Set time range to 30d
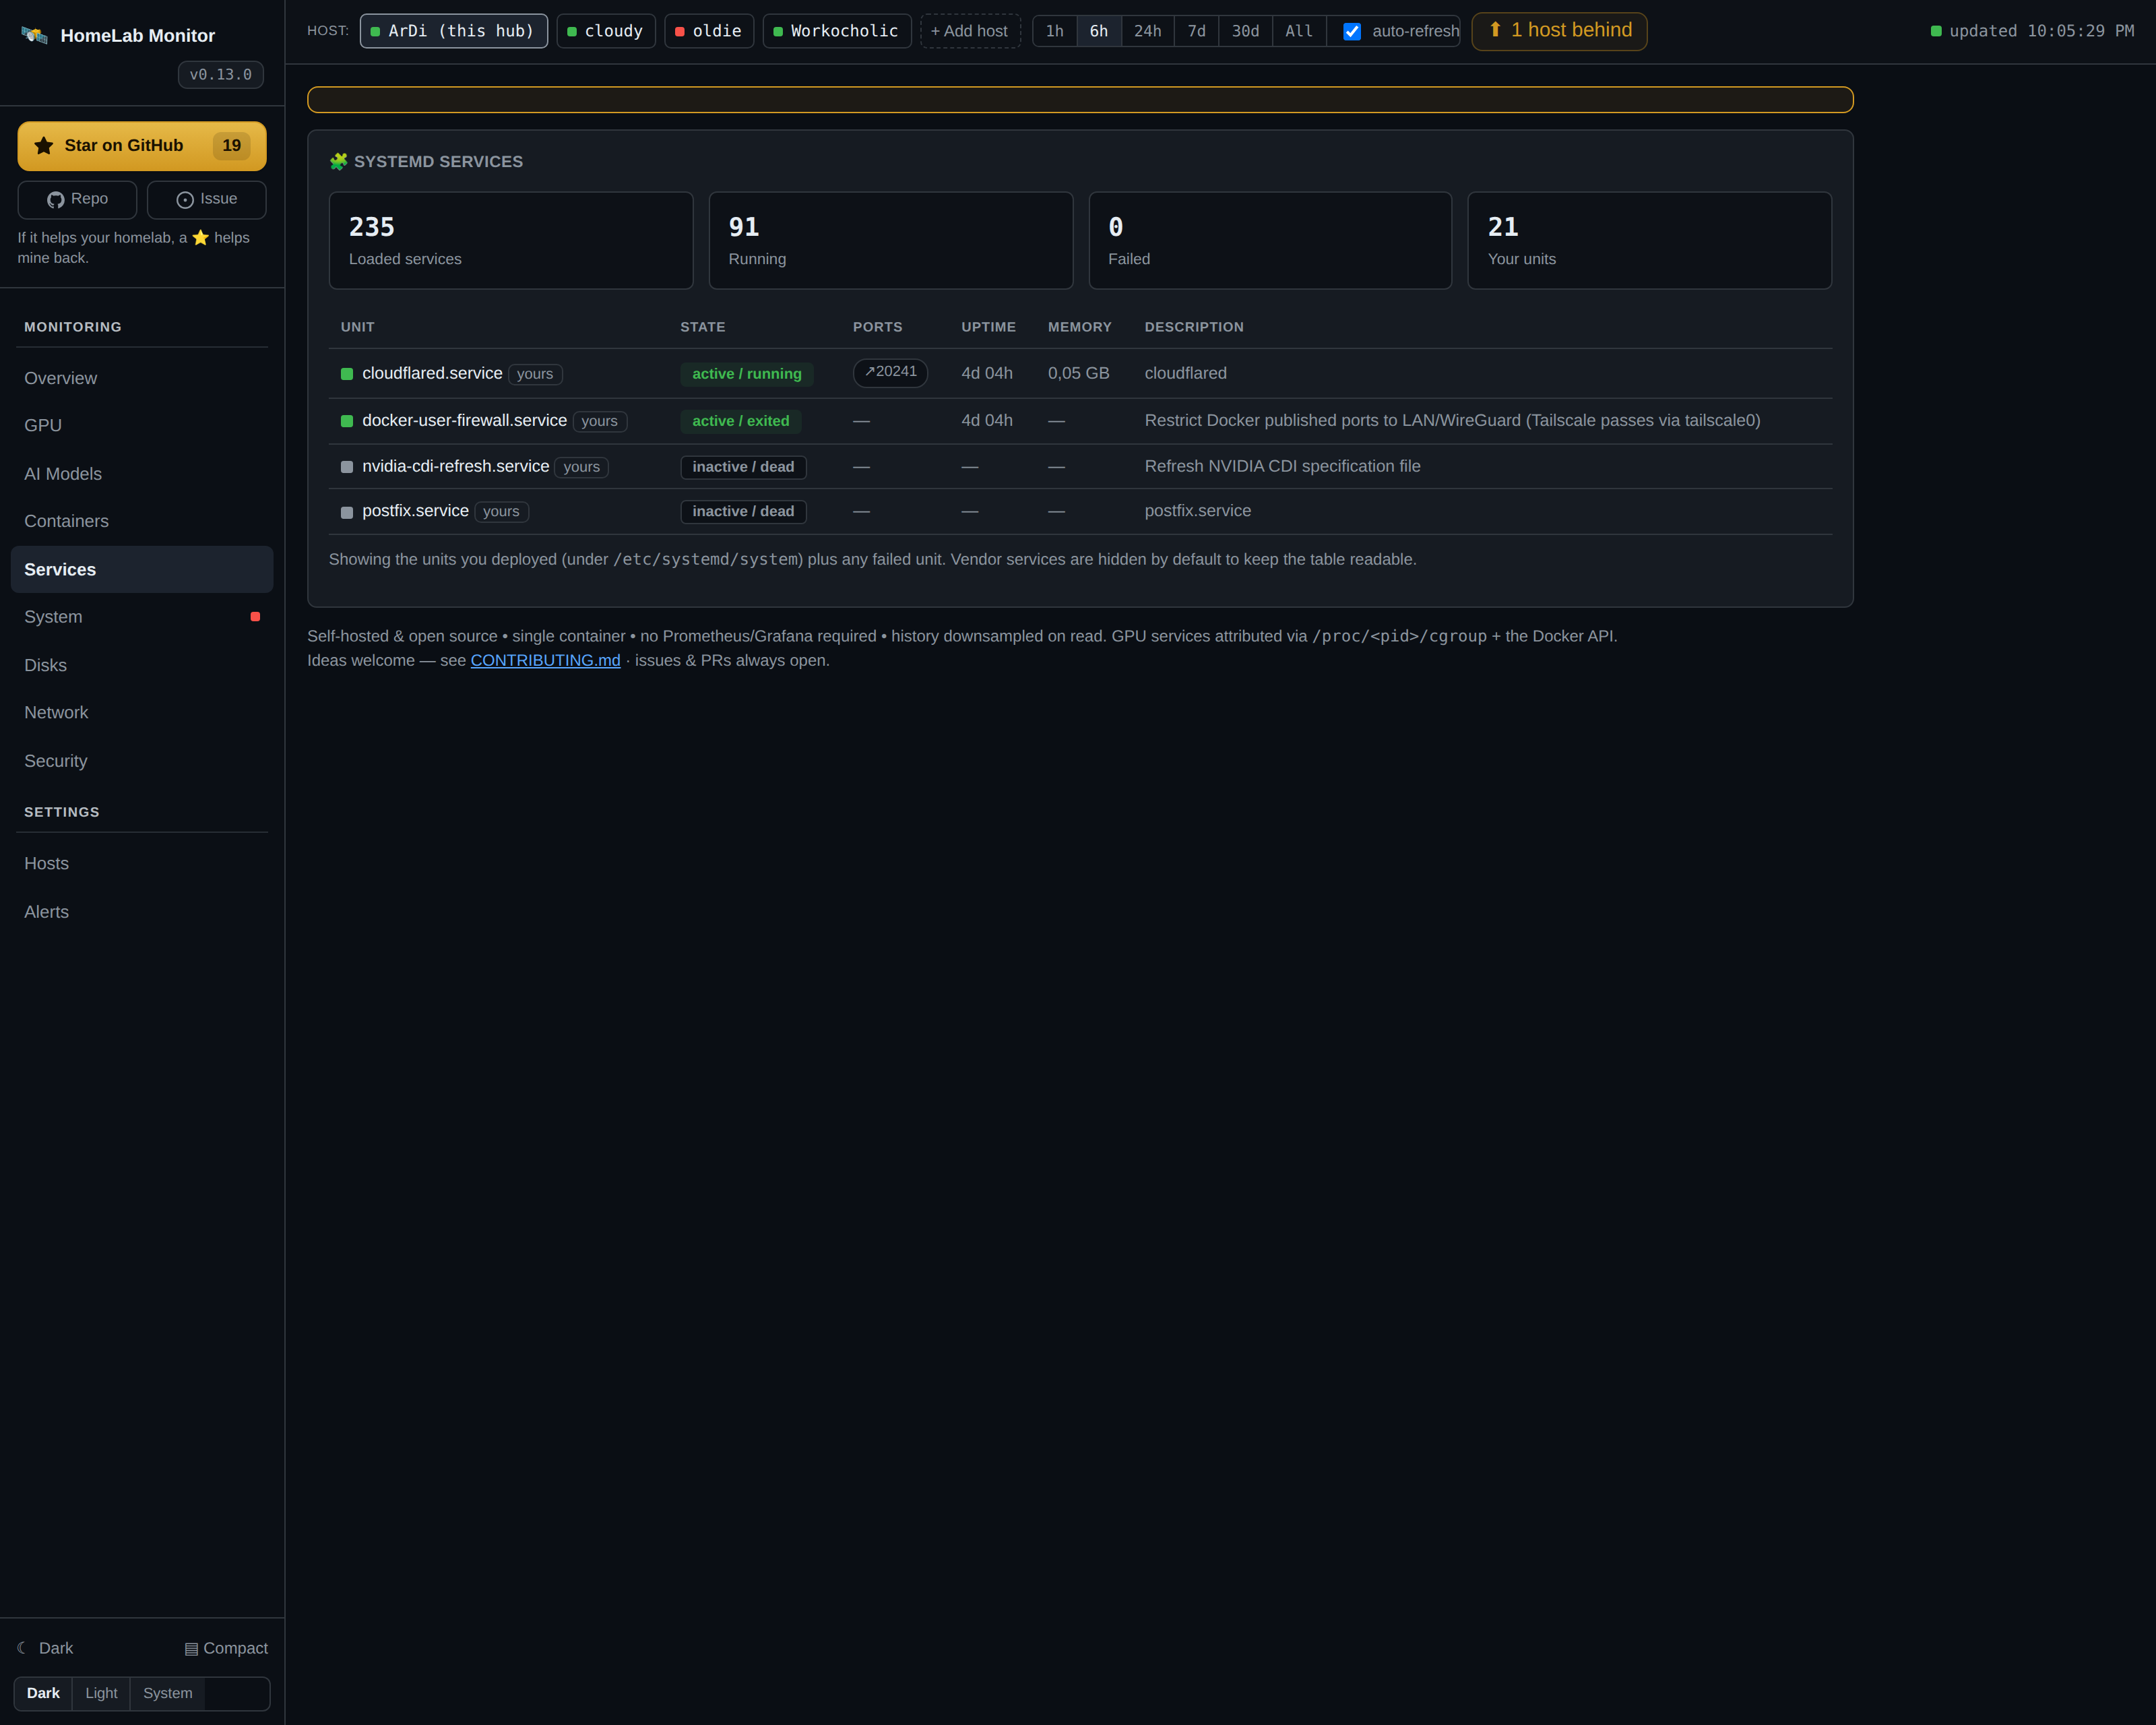Image resolution: width=2156 pixels, height=1725 pixels. coord(1246,31)
